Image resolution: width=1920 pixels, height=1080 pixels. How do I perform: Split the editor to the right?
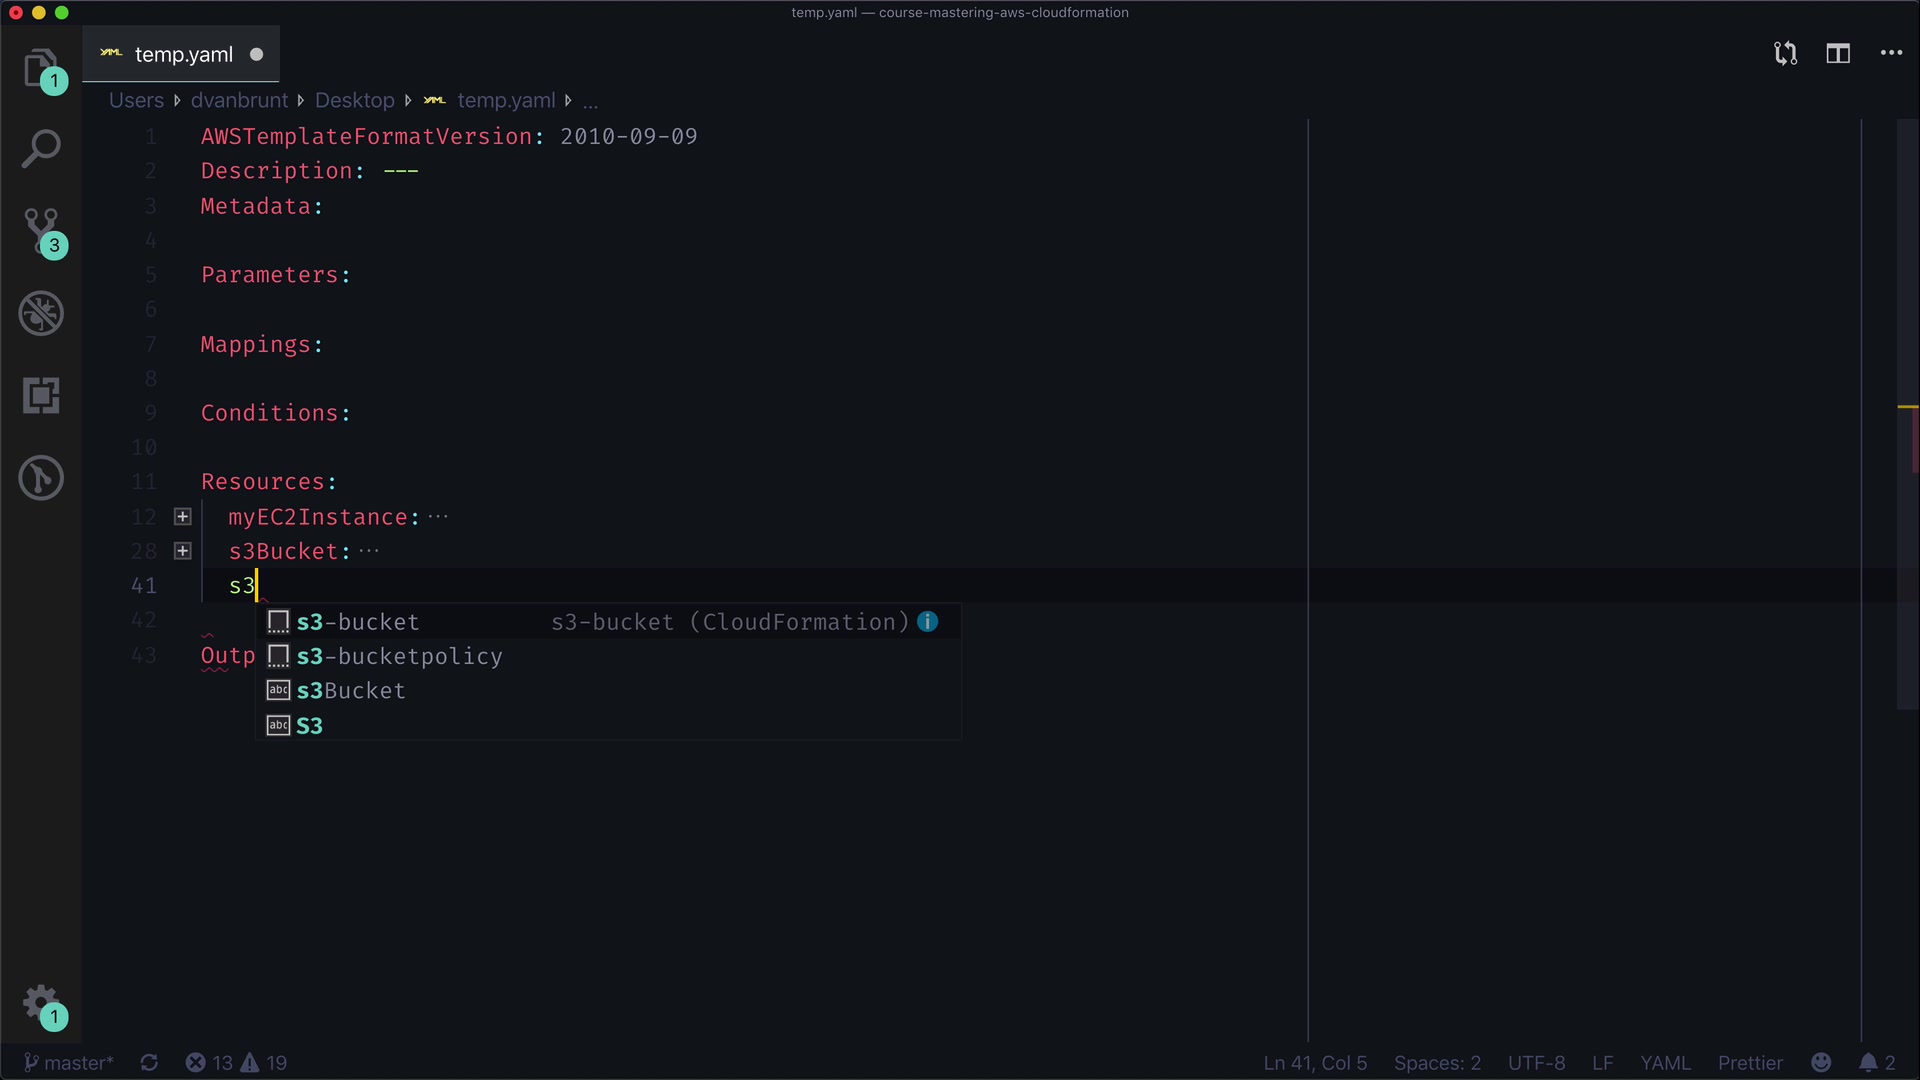pos(1838,54)
